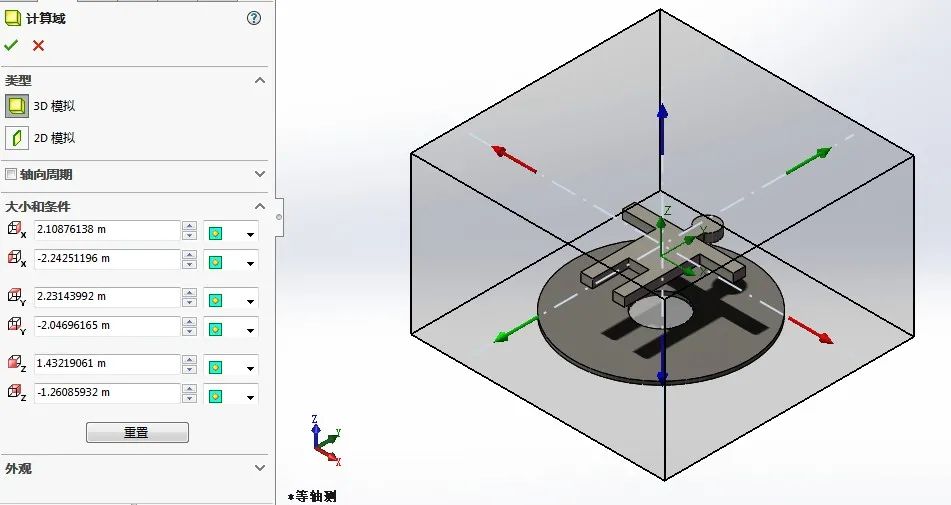Viewport: 951px width, 505px height.
Task: Open help question mark icon
Action: pyautogui.click(x=254, y=18)
